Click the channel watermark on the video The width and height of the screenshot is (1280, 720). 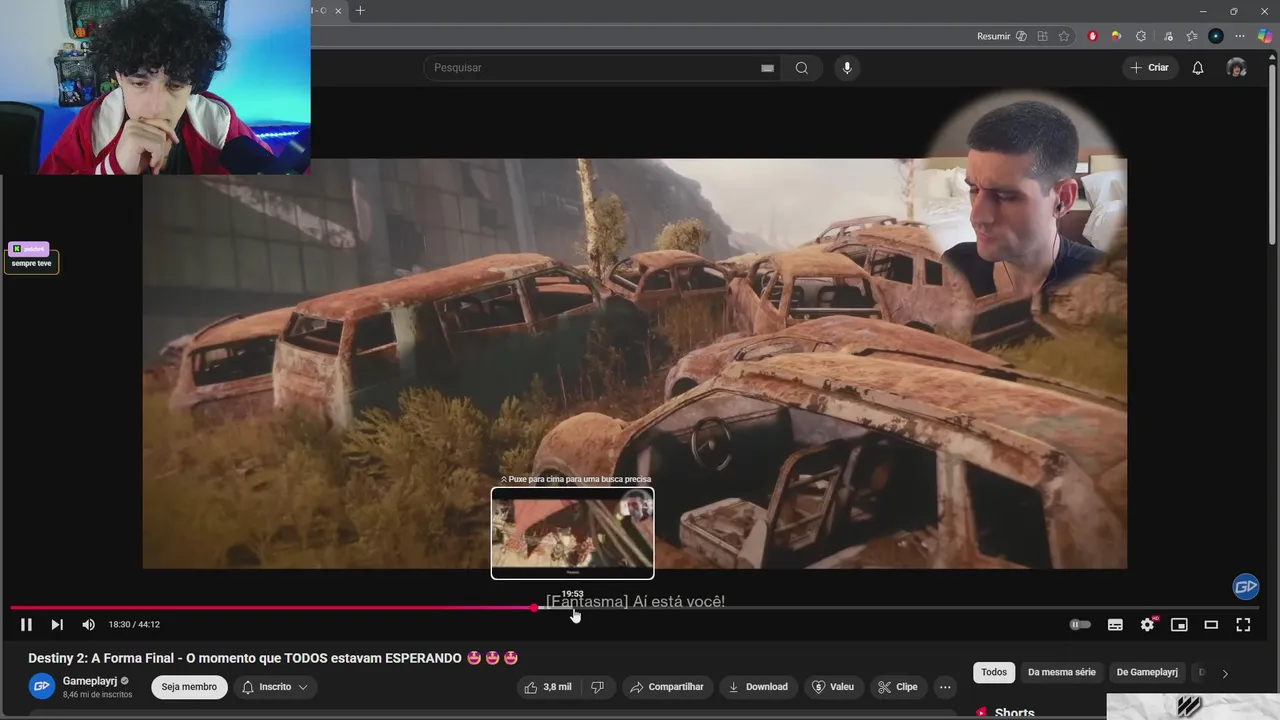(1245, 587)
